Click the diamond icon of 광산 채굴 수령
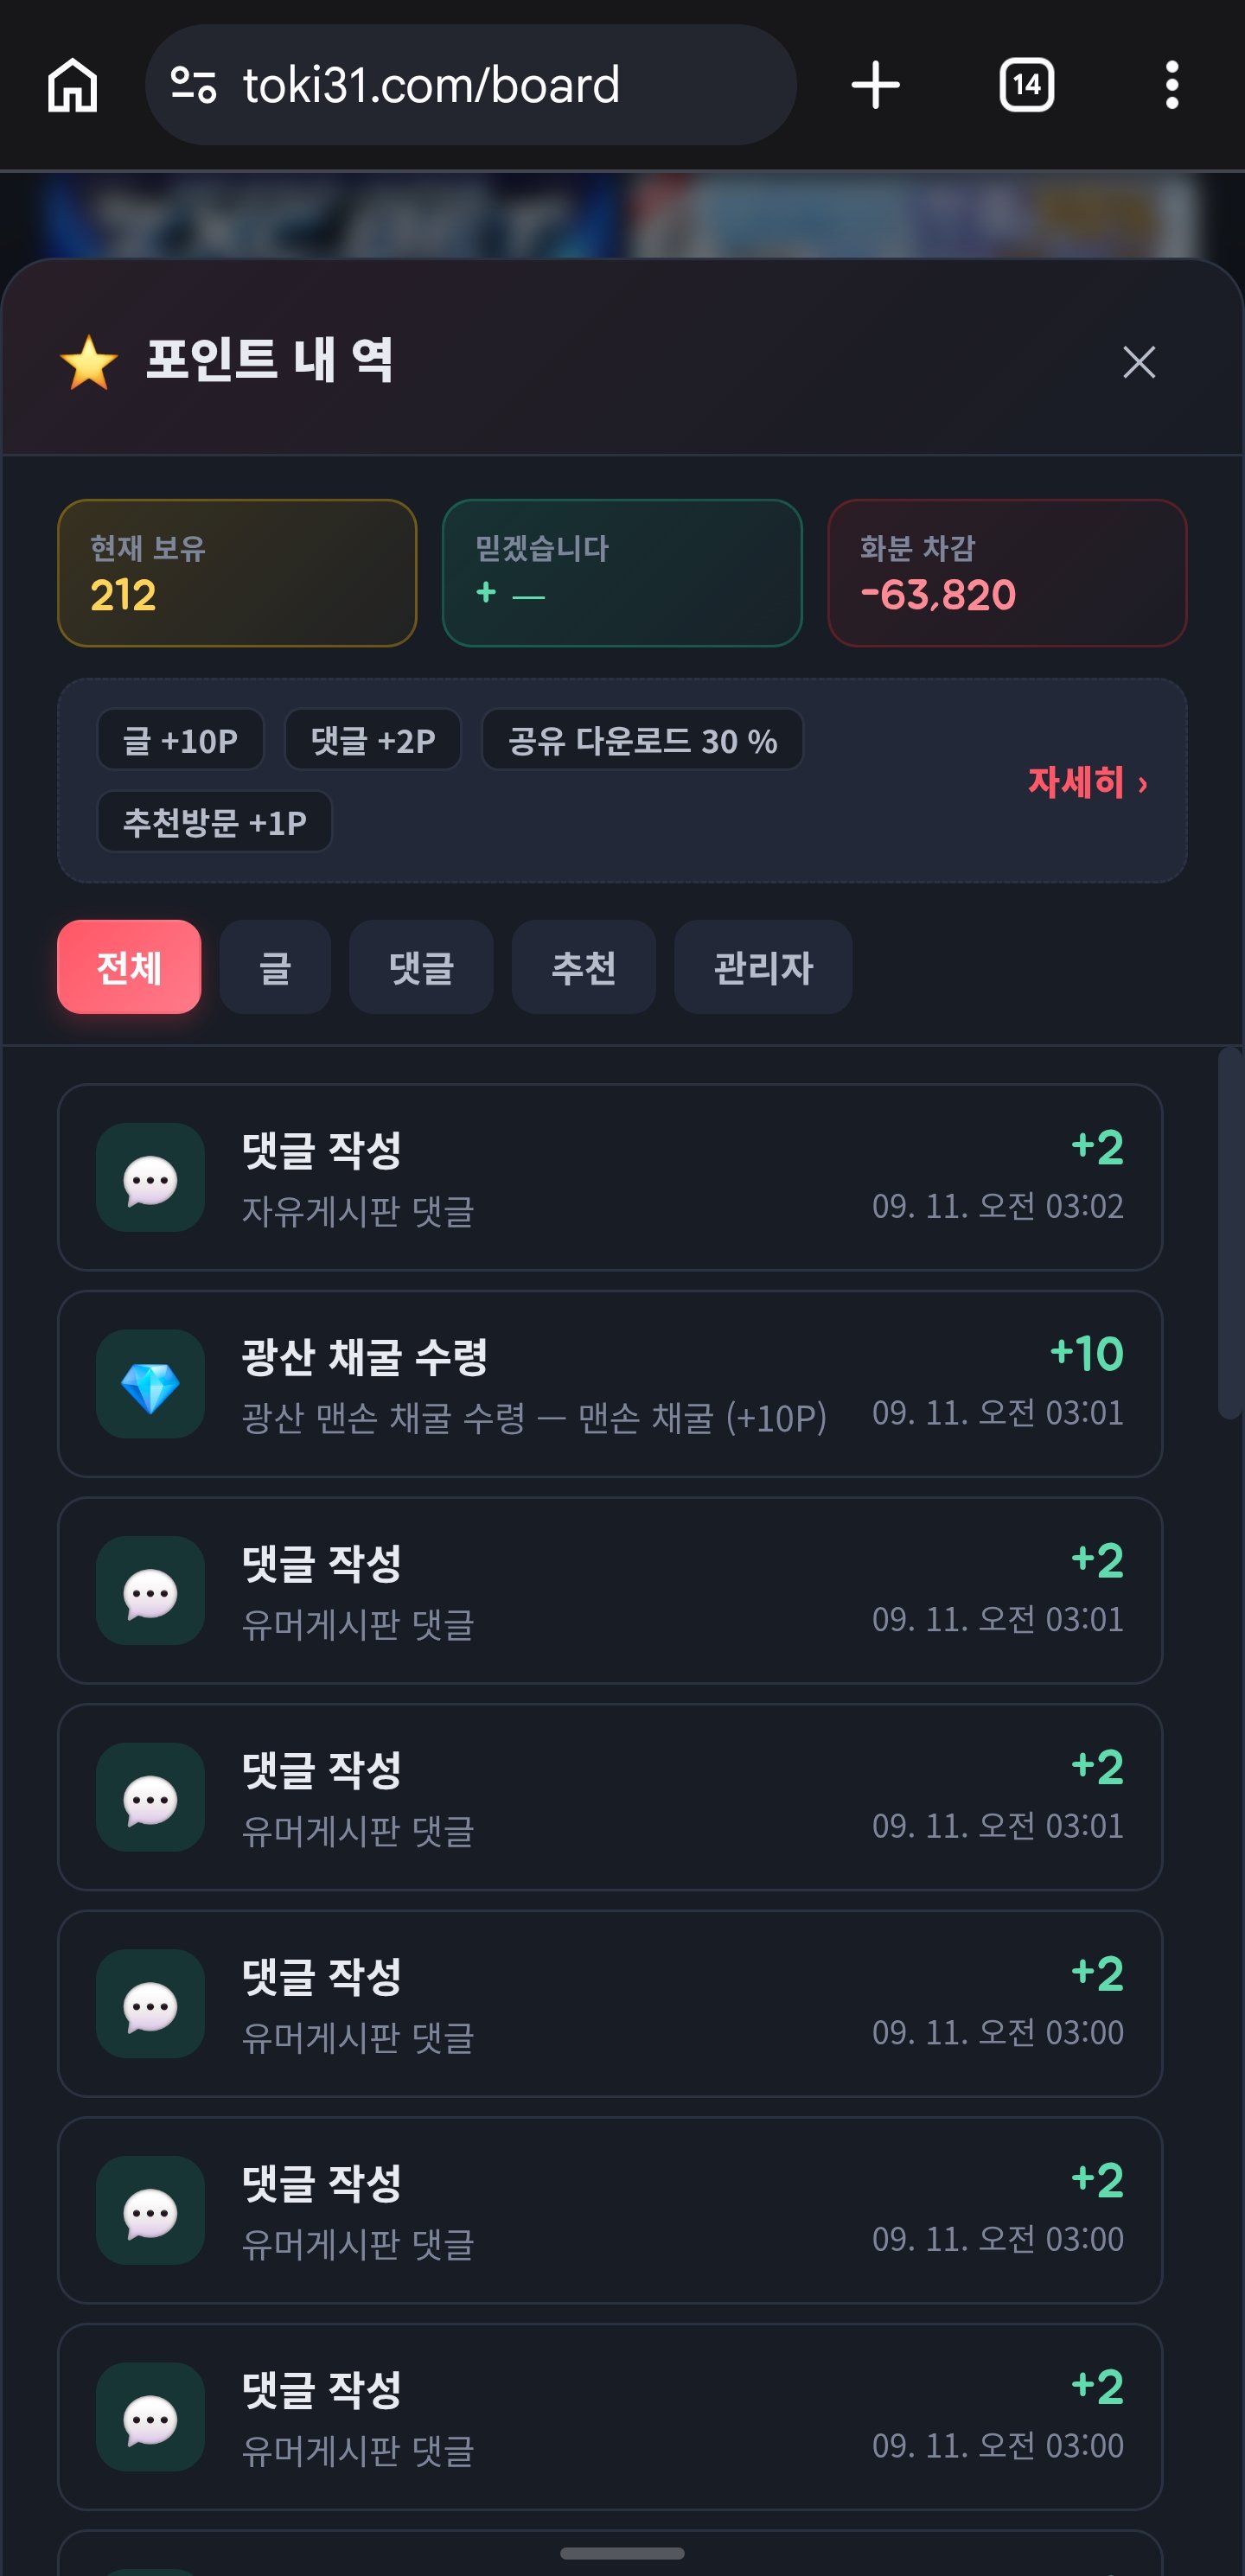The width and height of the screenshot is (1245, 2576). (150, 1385)
